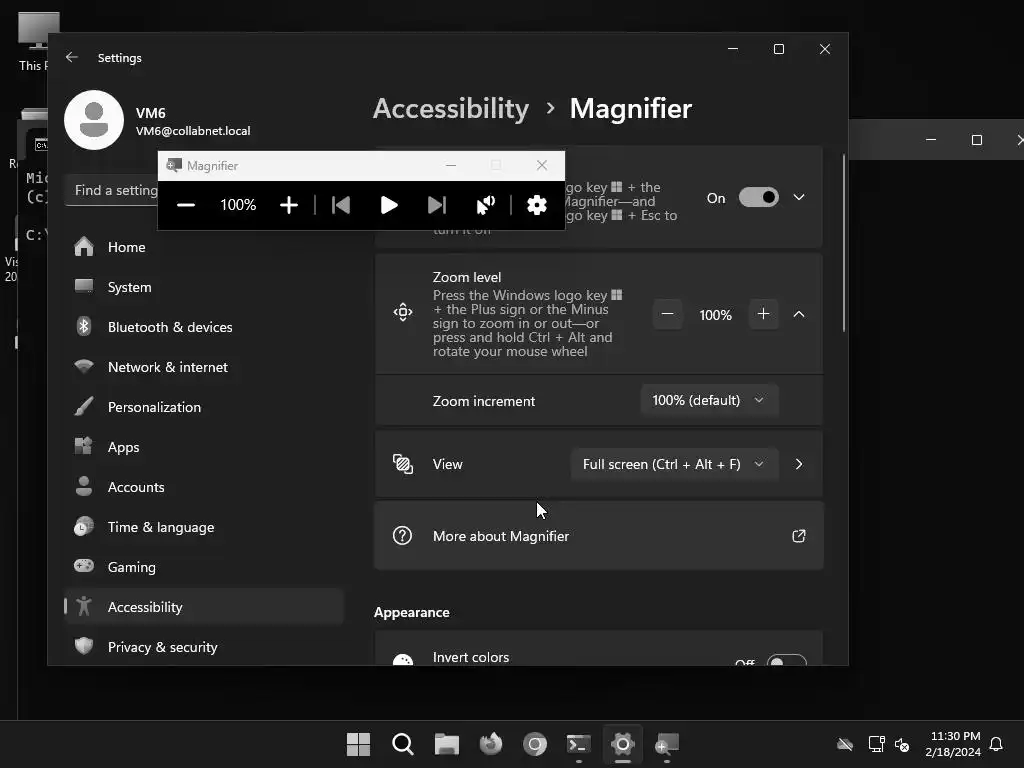Open Bluetooth & devices settings
Screen dimensions: 1024x768
coord(204,327)
